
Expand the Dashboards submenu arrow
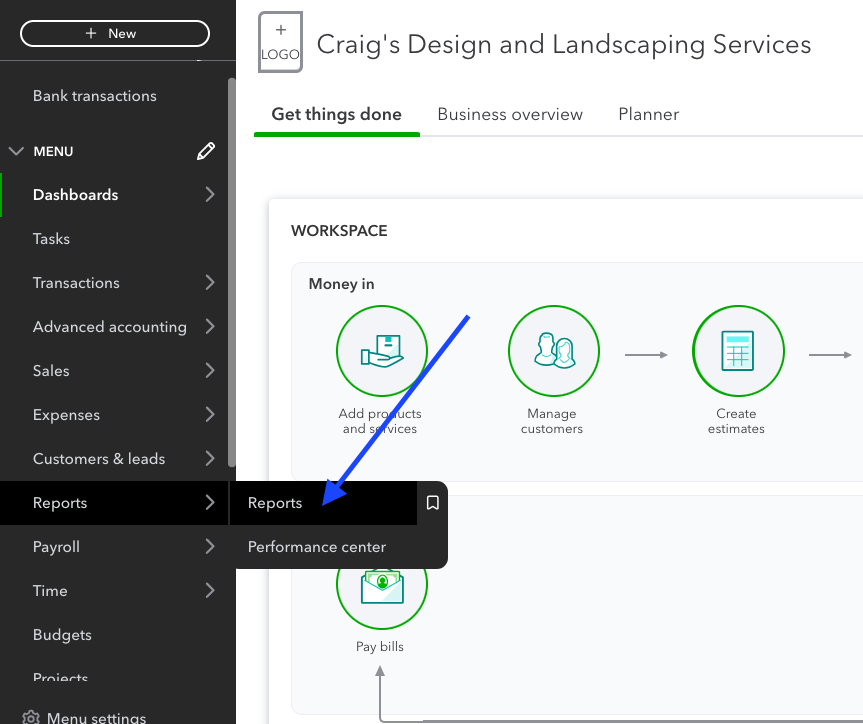[210, 195]
